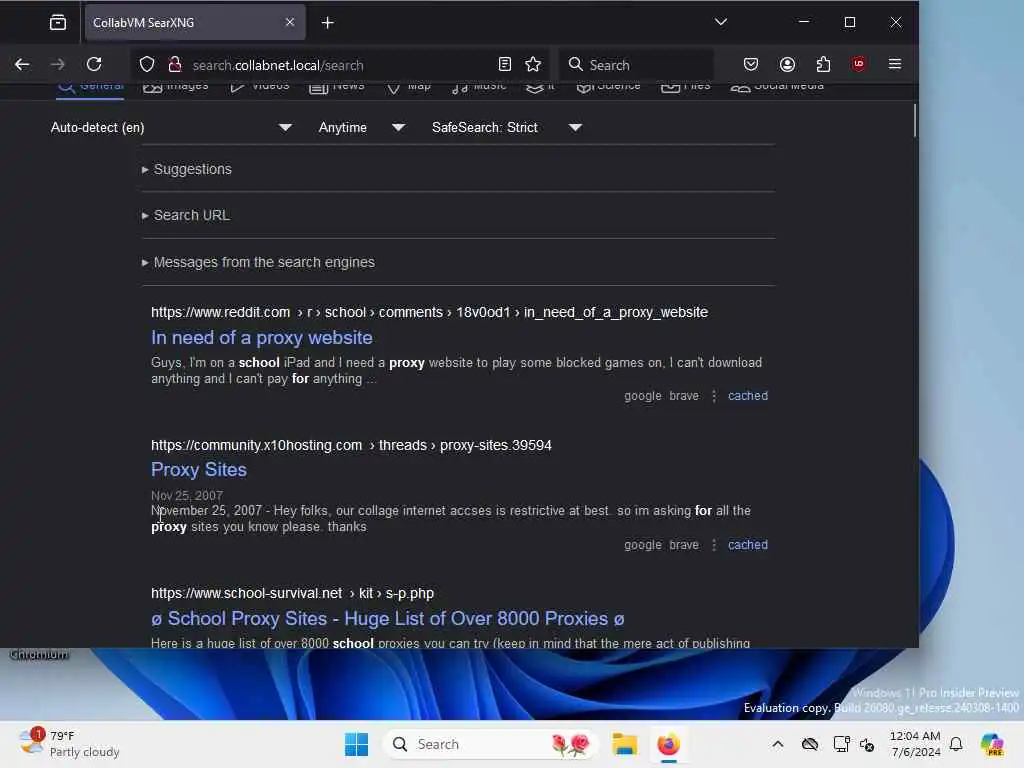
Task: Open recent browsing Firefox View icon
Action: (x=57, y=22)
